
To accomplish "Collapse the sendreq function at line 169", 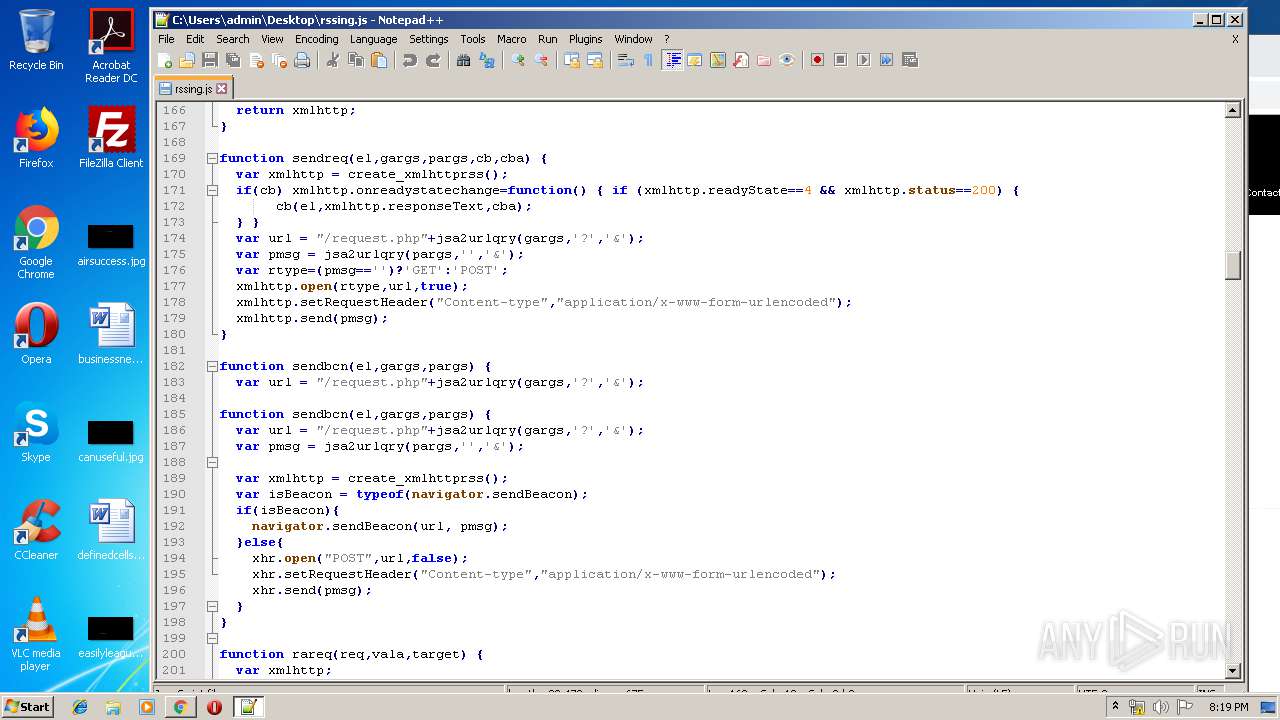I will point(212,158).
